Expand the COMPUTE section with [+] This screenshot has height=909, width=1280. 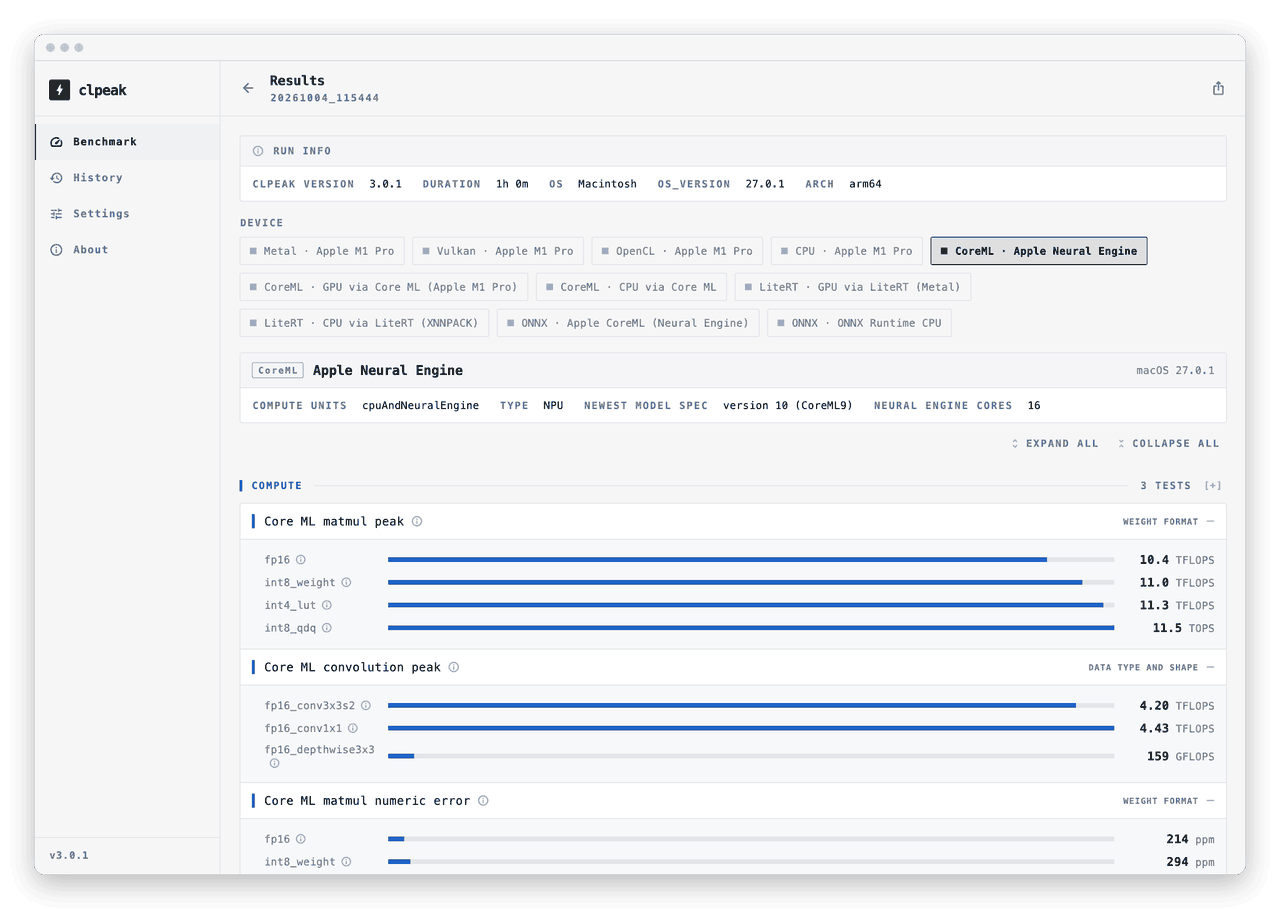click(1213, 486)
